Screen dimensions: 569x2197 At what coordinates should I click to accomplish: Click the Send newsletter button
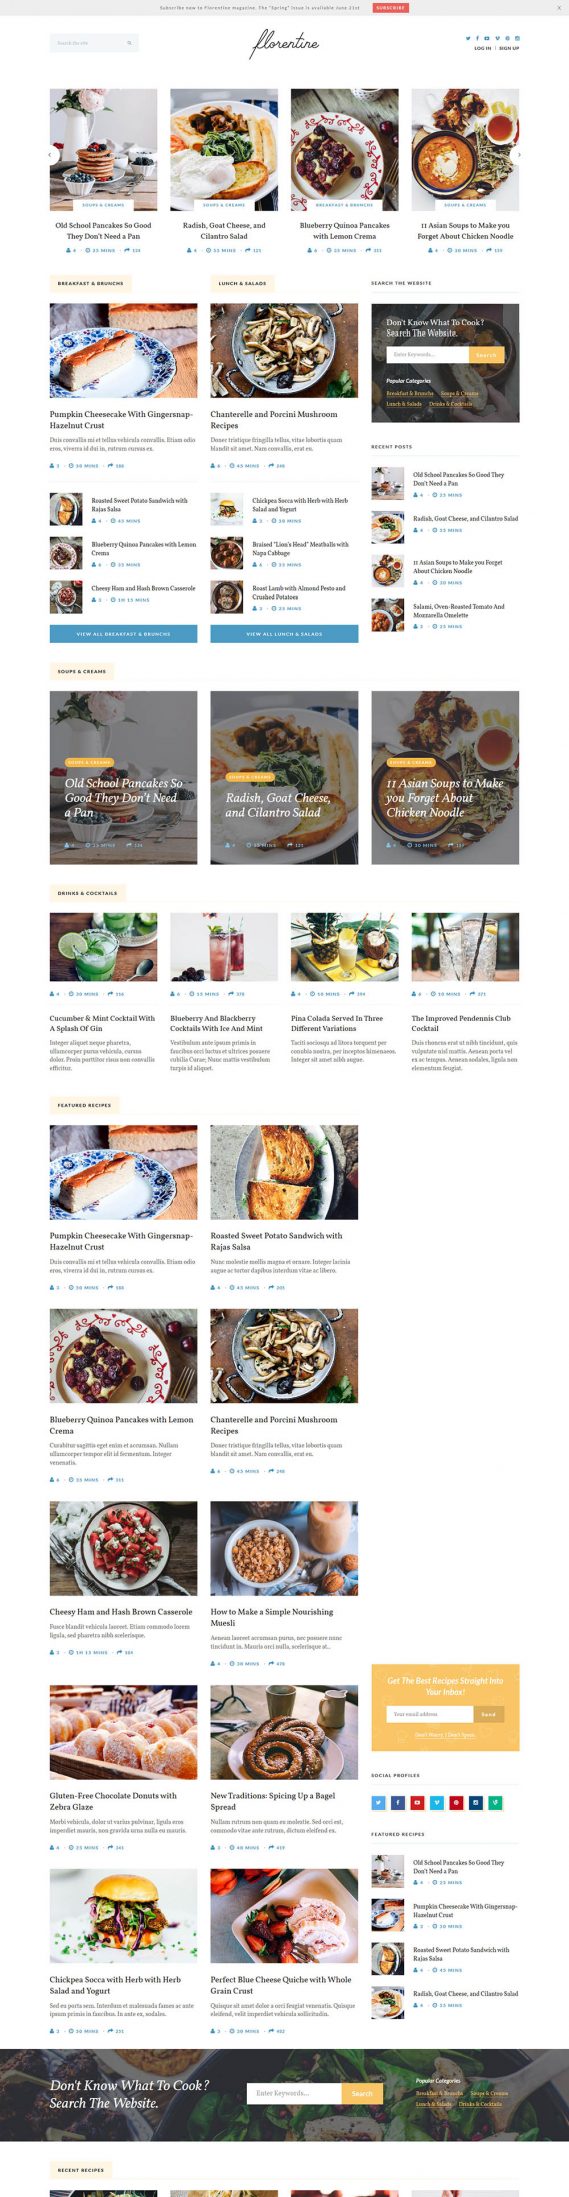[489, 1714]
